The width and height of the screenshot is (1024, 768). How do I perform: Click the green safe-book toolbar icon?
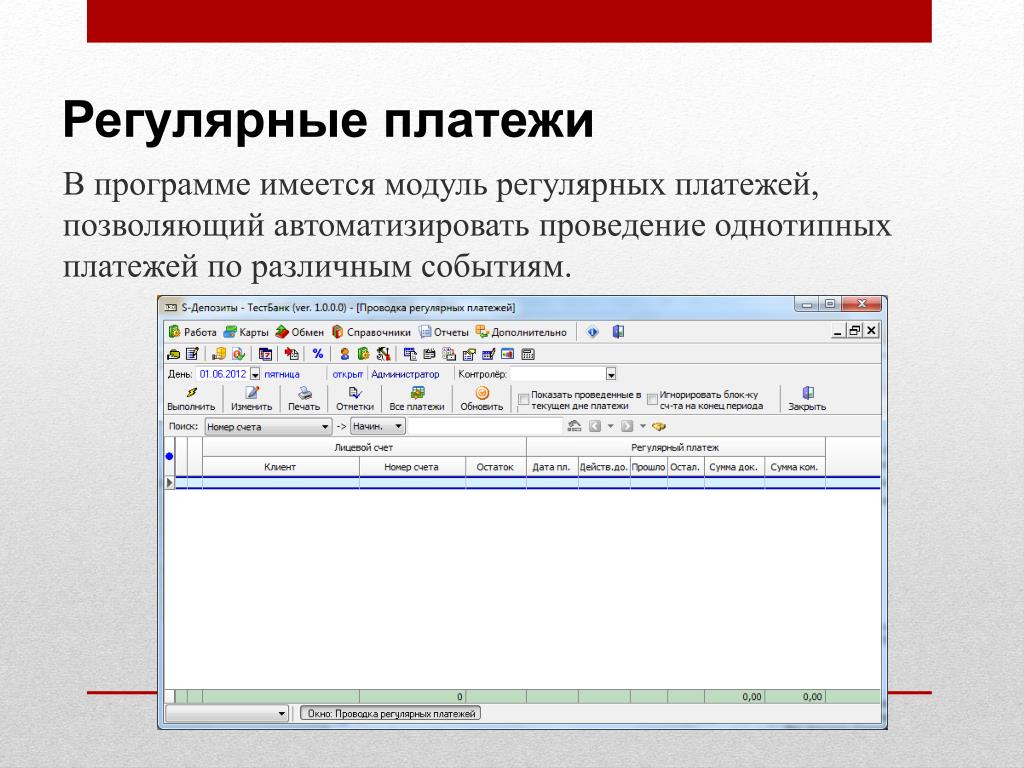tap(364, 354)
